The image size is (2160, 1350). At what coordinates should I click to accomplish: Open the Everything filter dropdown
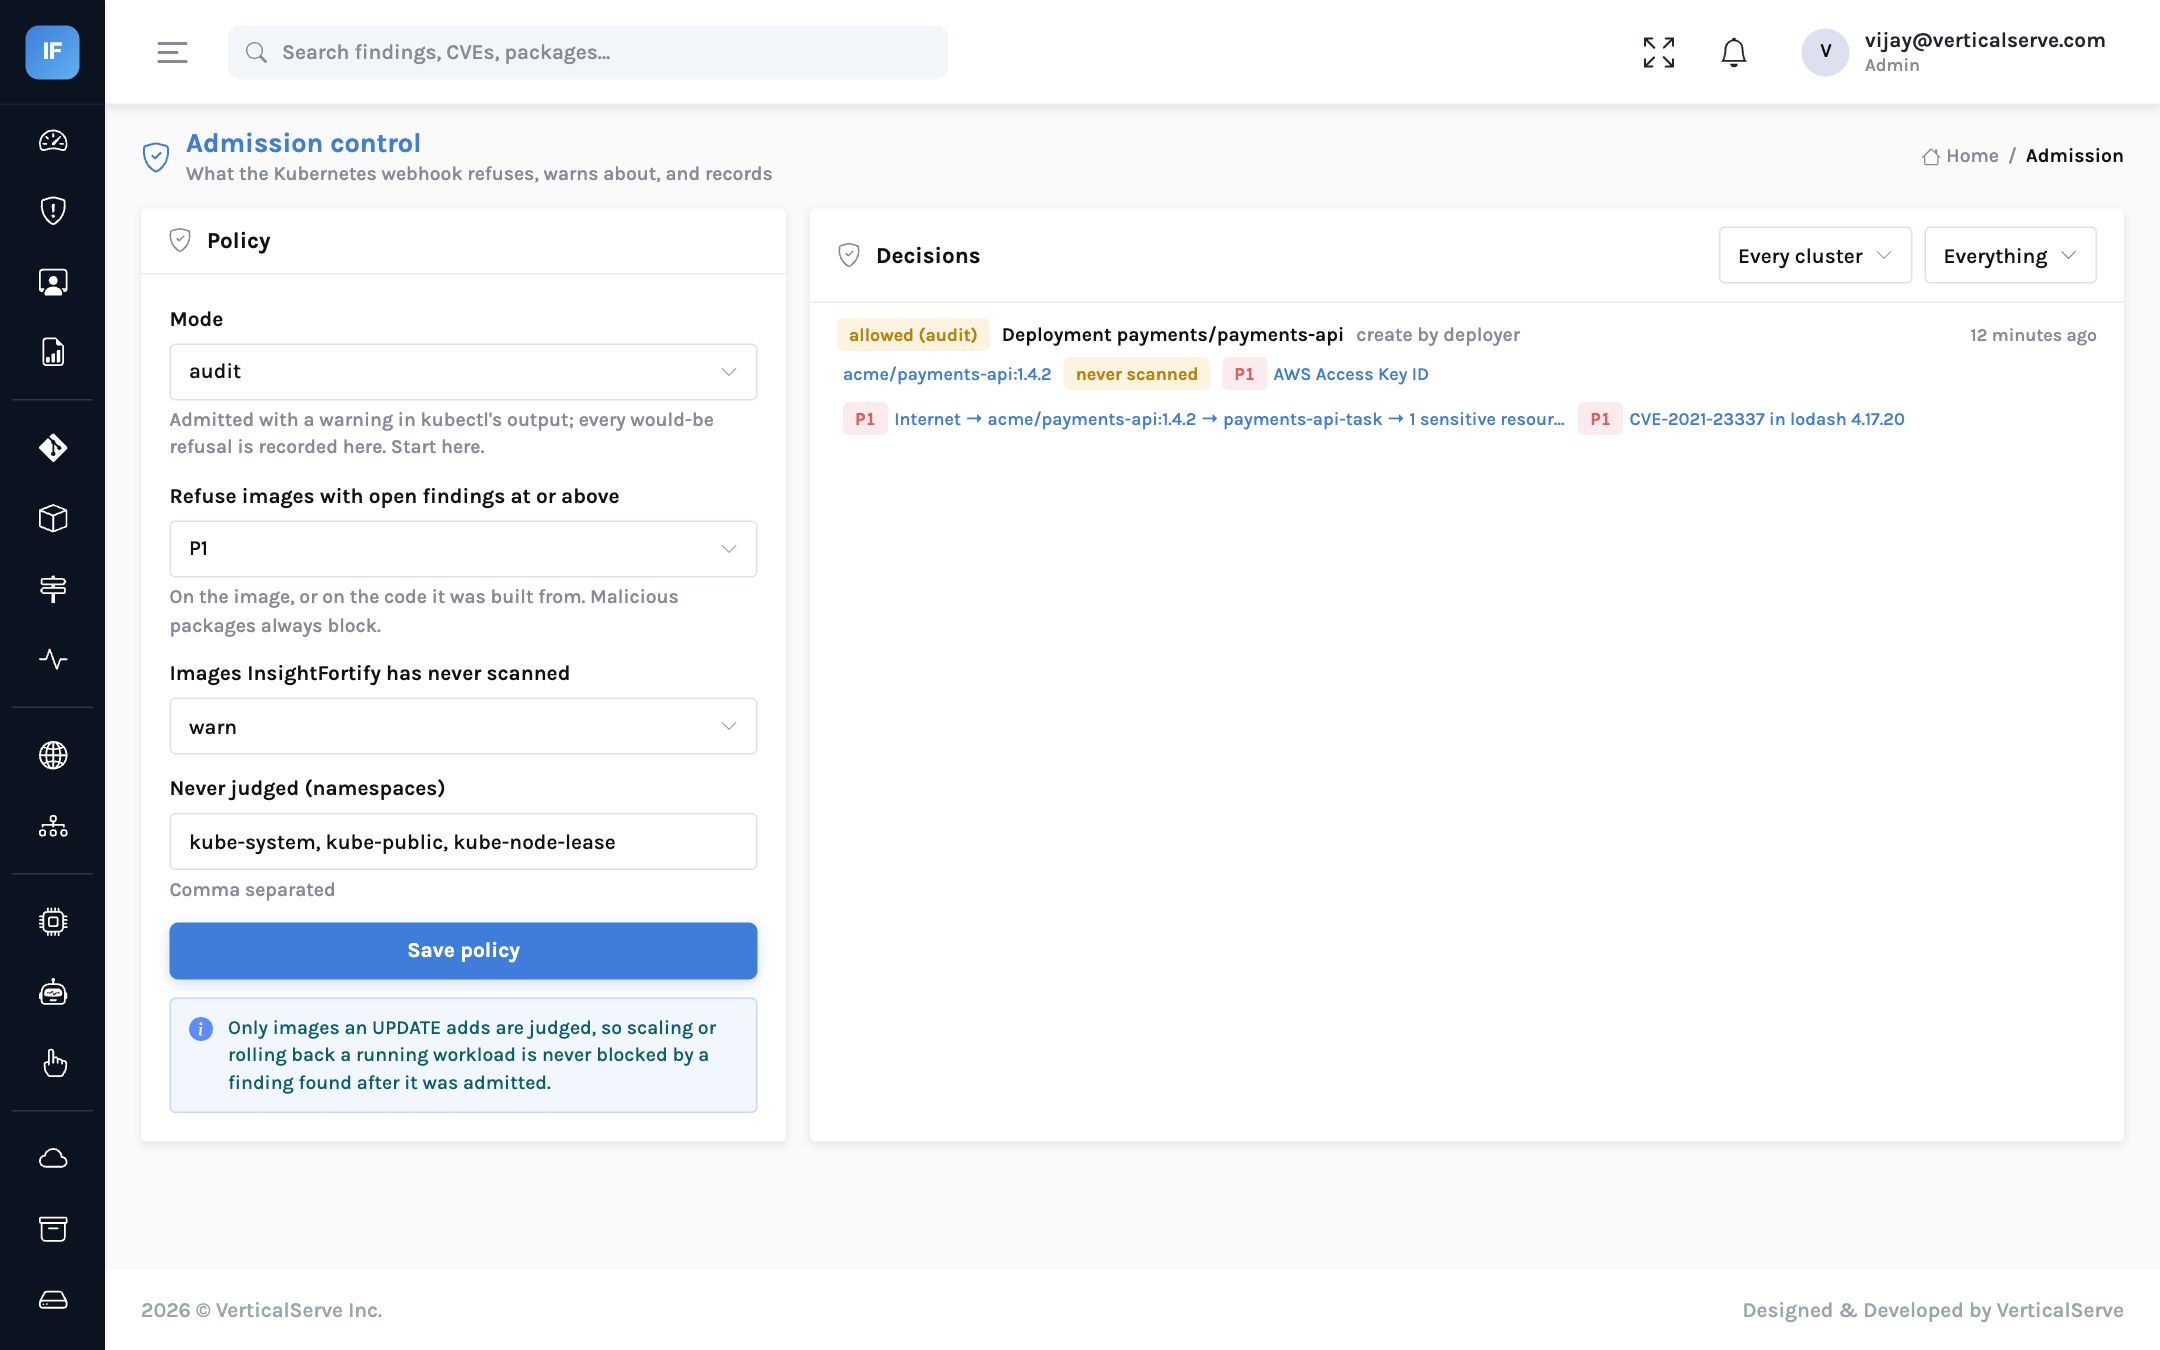tap(2010, 255)
